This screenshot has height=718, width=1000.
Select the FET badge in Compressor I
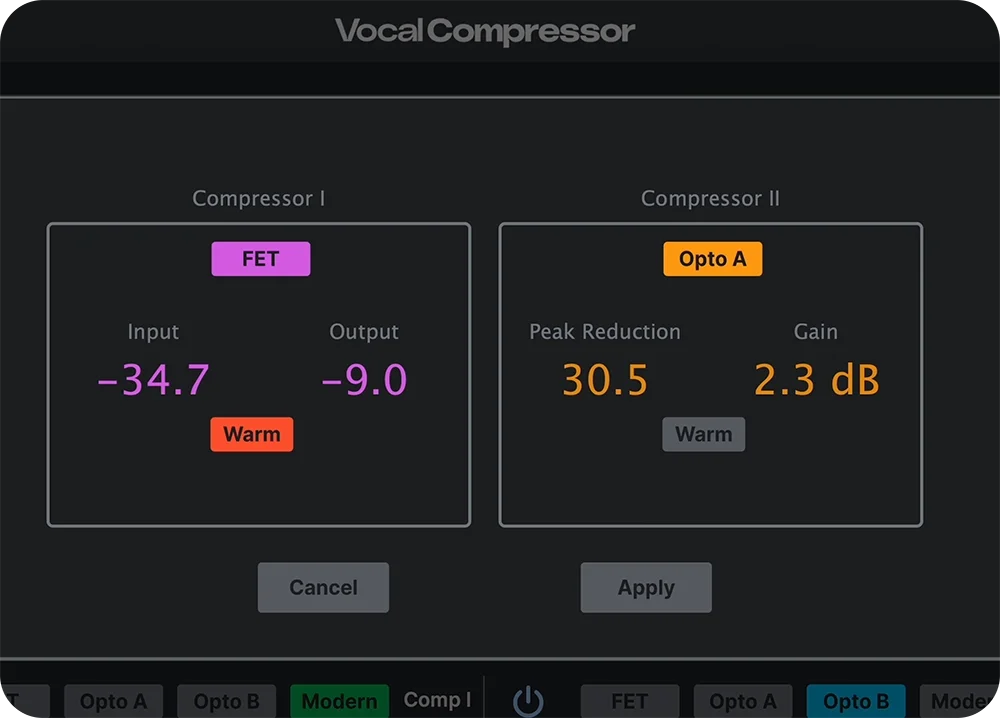tap(261, 259)
